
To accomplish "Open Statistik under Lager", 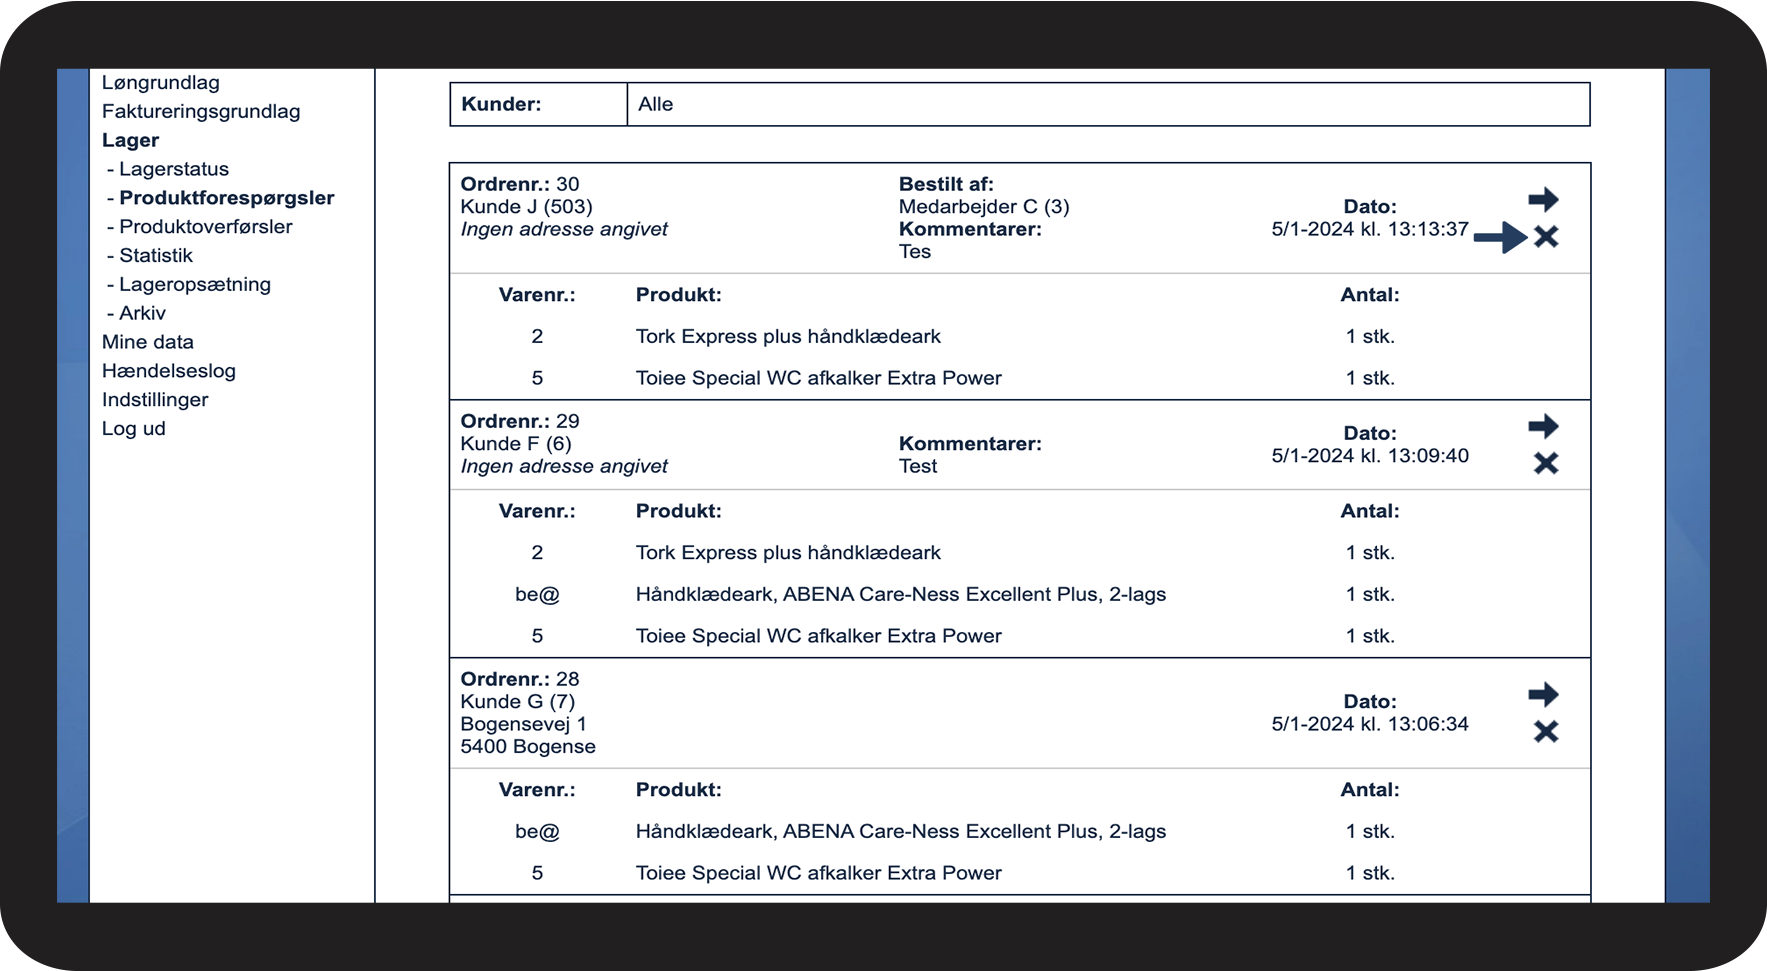I will tap(156, 256).
